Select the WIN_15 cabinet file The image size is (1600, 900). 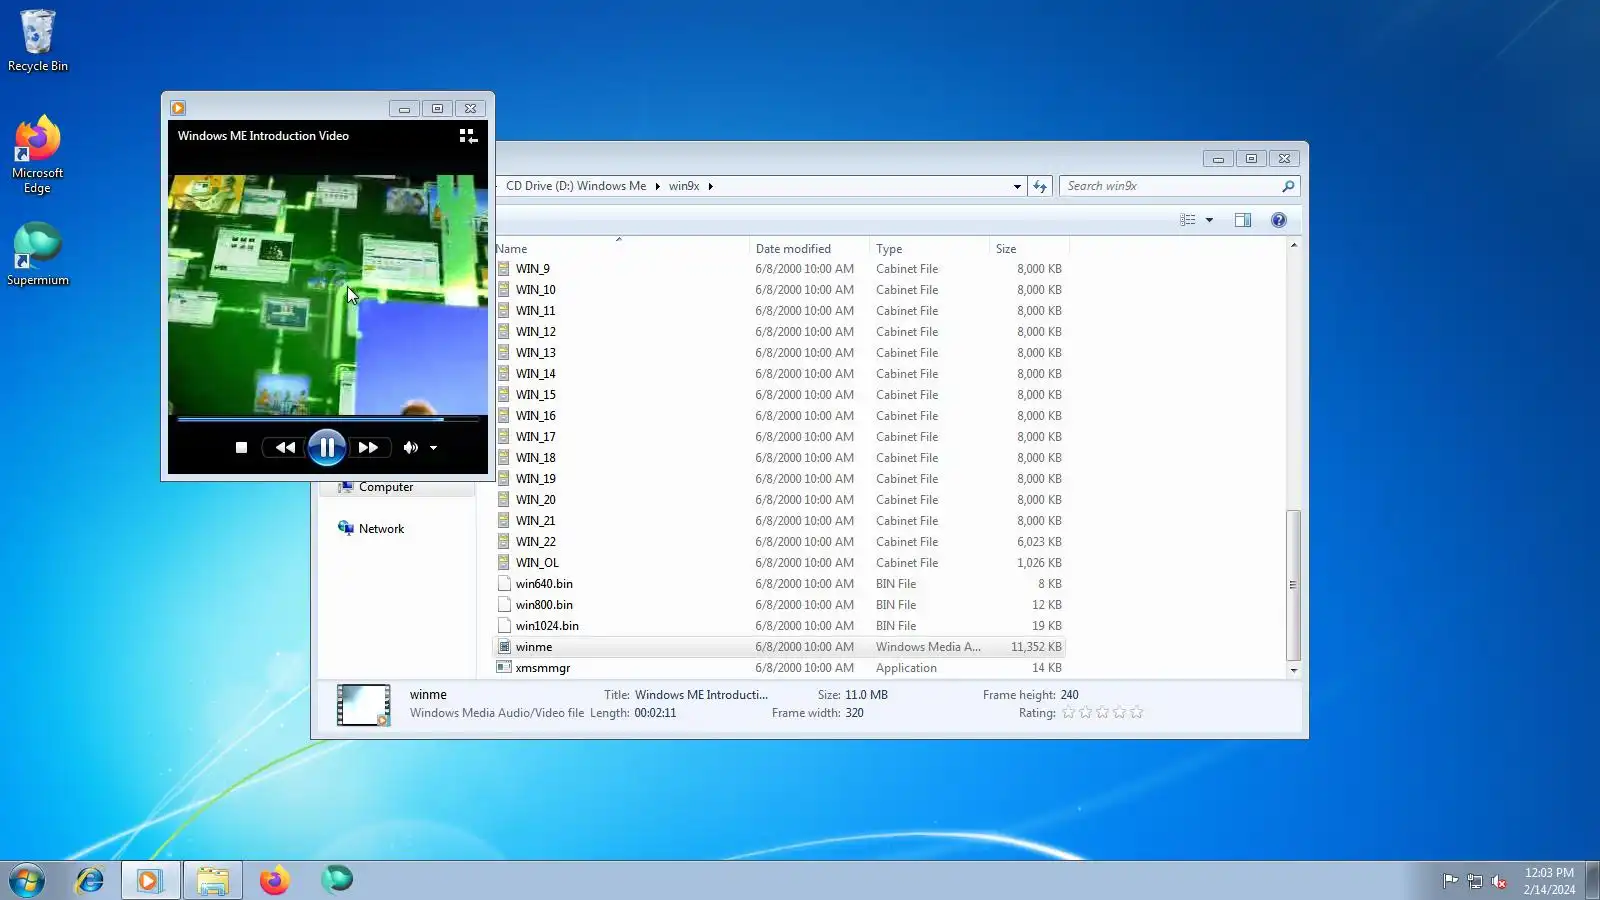(779, 395)
